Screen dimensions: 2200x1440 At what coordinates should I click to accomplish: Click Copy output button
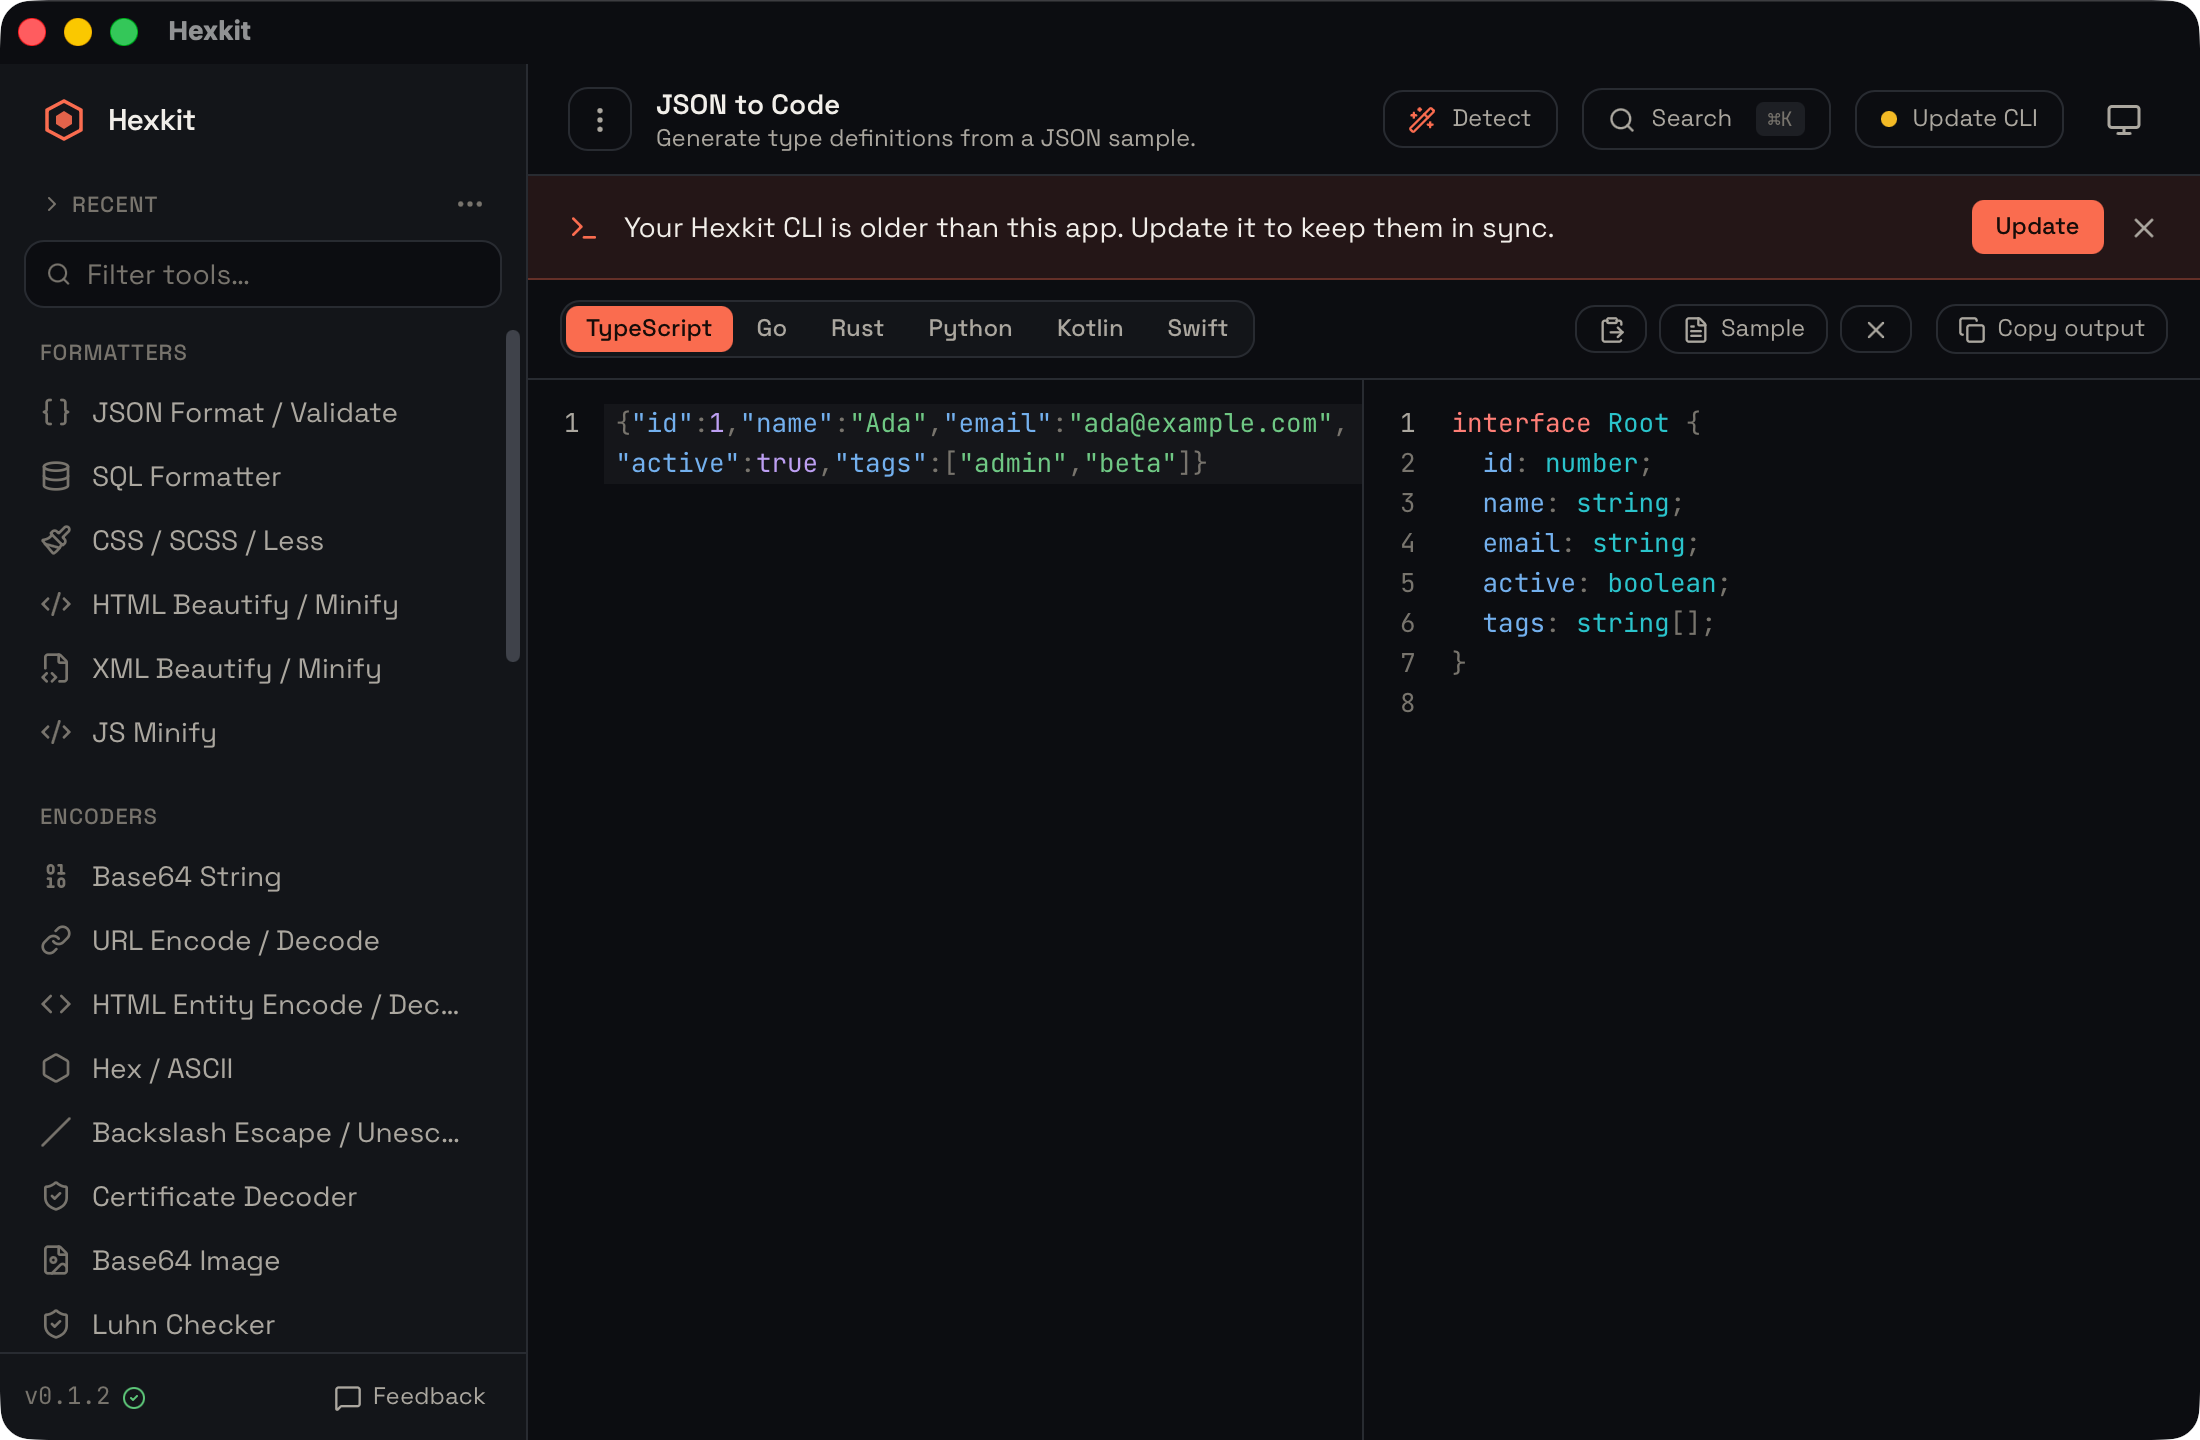pyautogui.click(x=2052, y=329)
